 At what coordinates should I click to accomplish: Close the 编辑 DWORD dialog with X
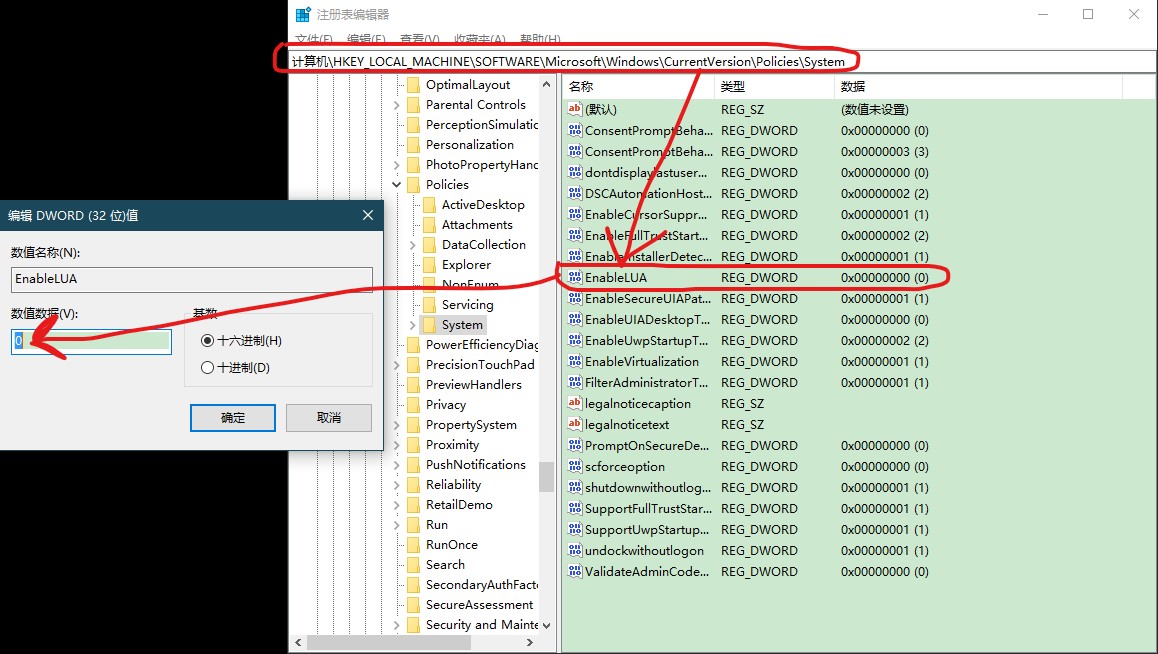click(x=368, y=215)
